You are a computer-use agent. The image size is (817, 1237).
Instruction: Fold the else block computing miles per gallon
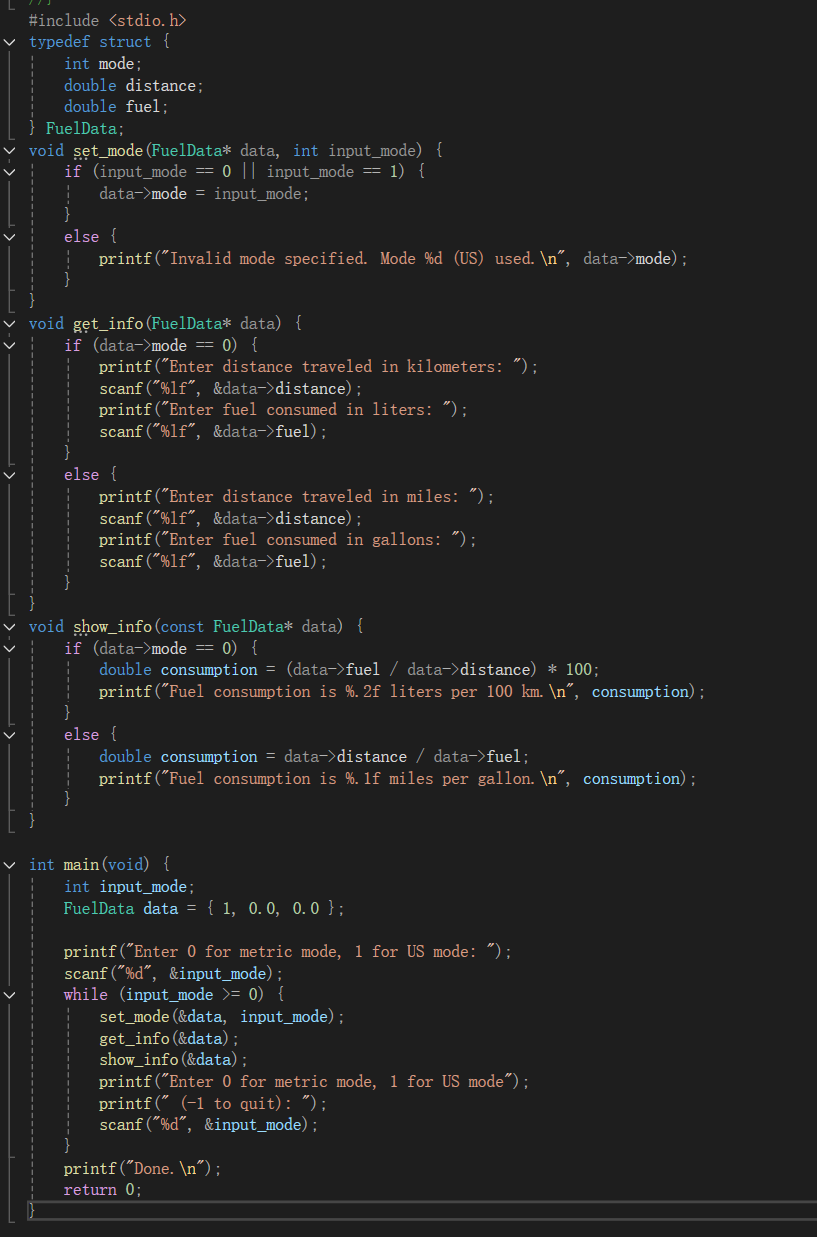(9, 735)
